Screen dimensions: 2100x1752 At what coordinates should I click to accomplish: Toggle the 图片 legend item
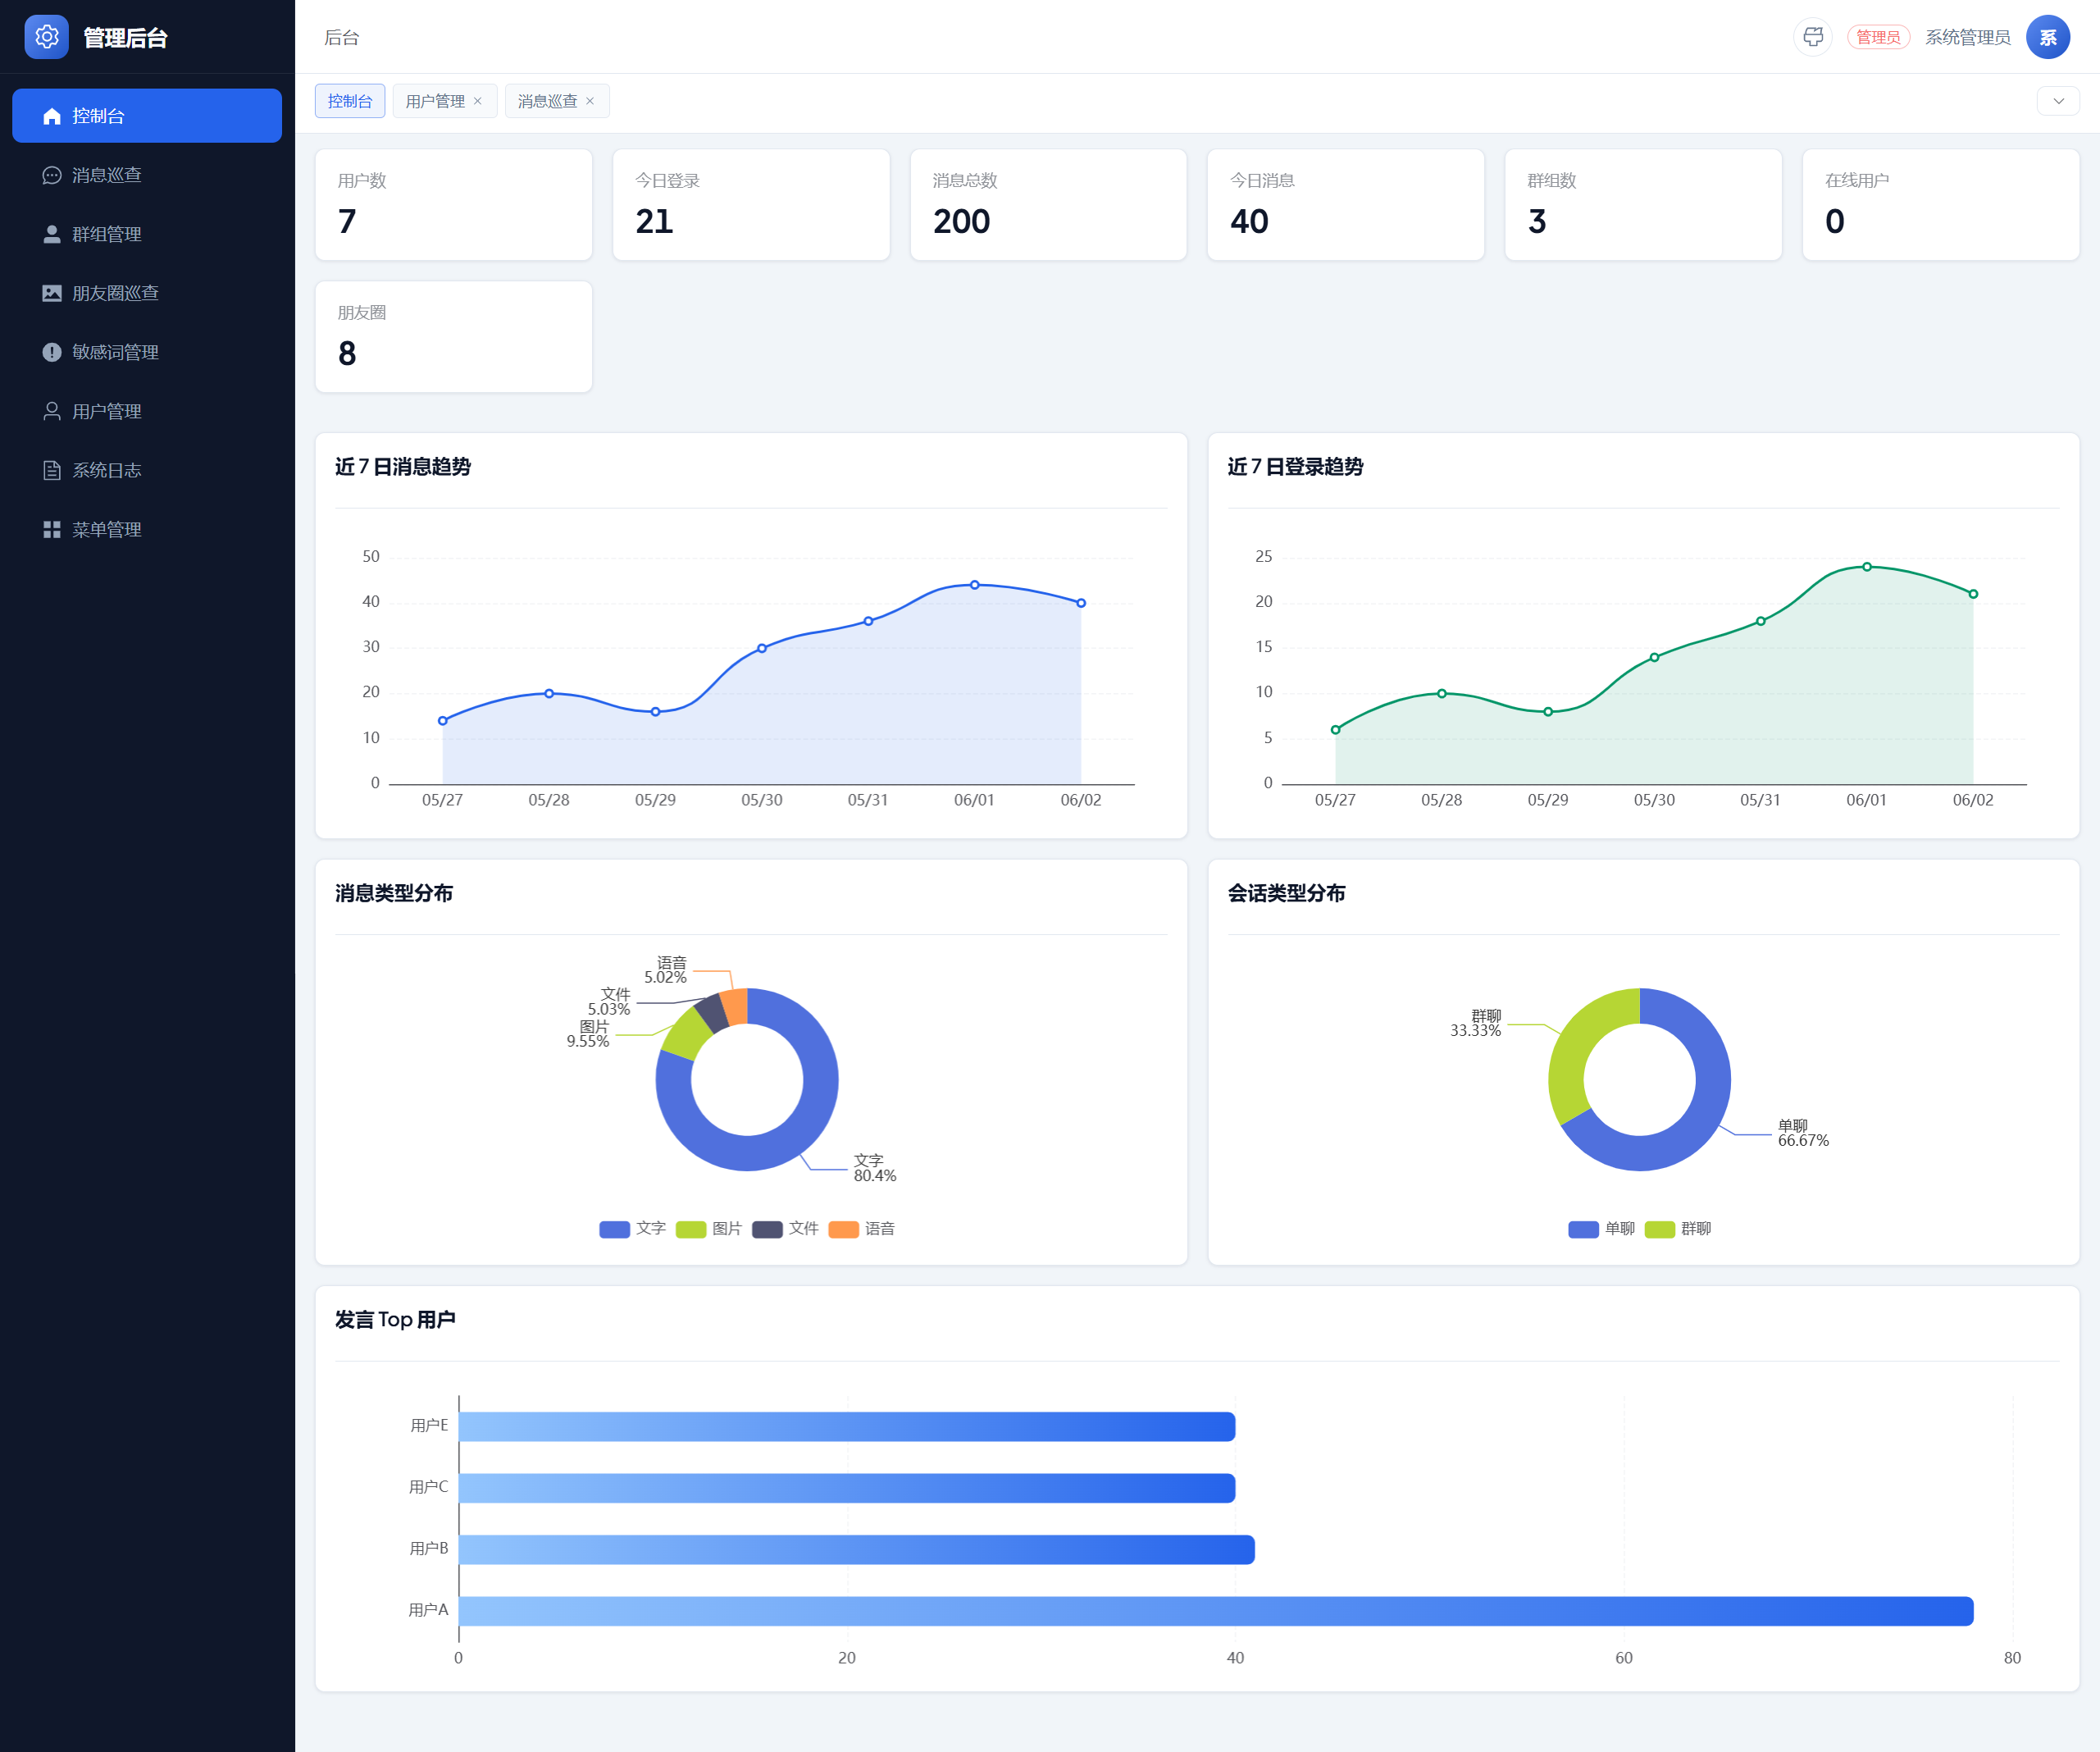point(709,1229)
